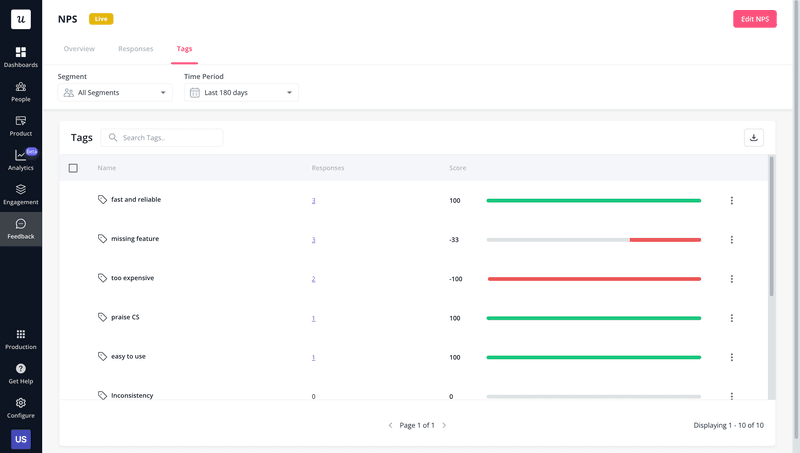Switch to the Responses tab

135,49
